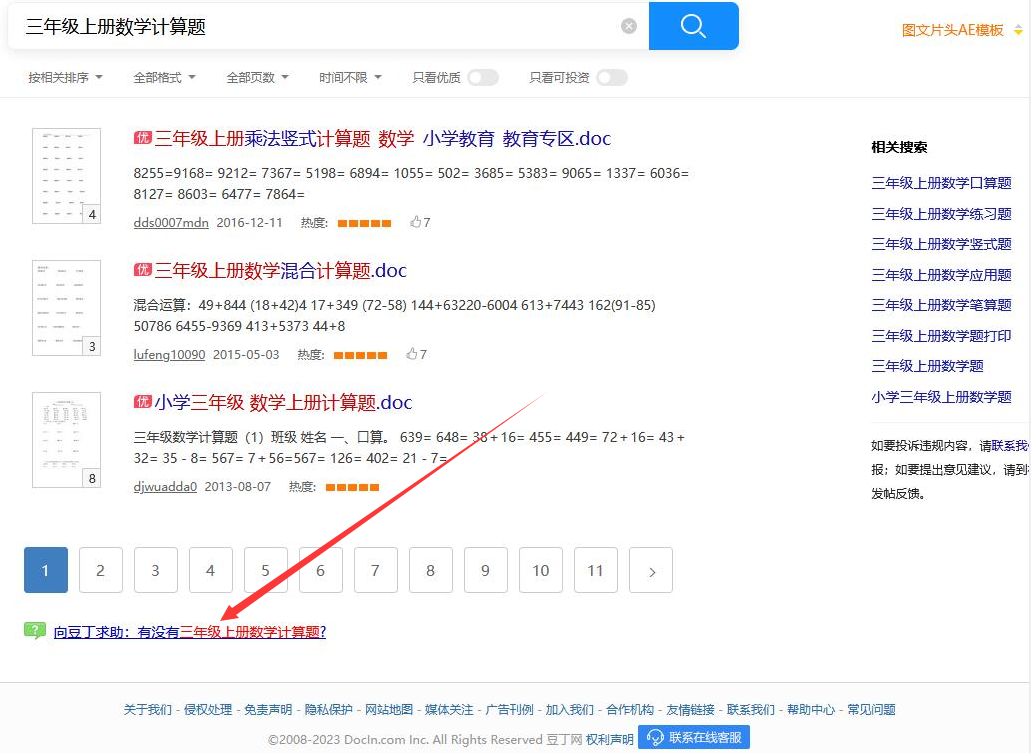The image size is (1031, 753).
Task: Go to results page 7
Action: [375, 570]
